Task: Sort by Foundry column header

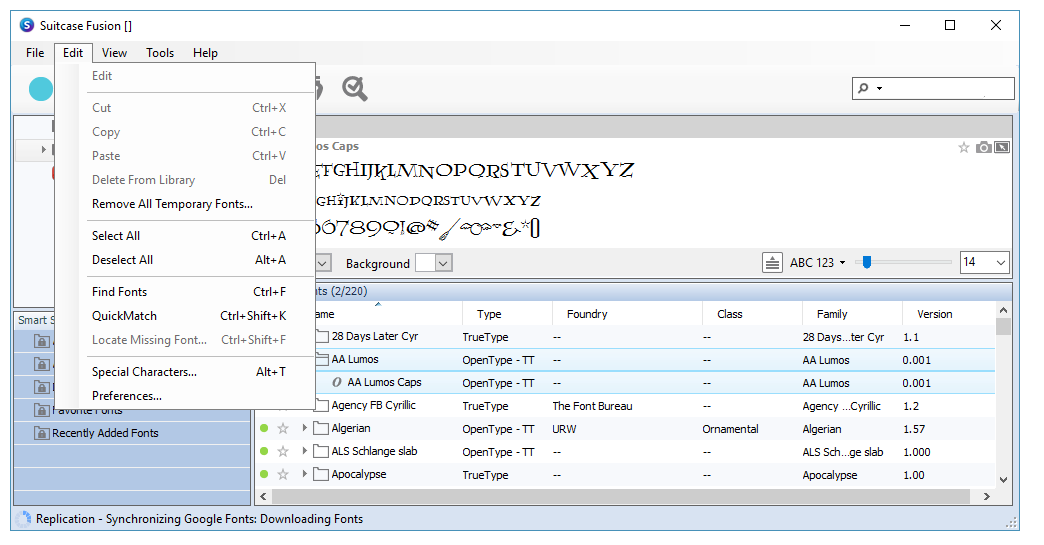Action: point(627,314)
